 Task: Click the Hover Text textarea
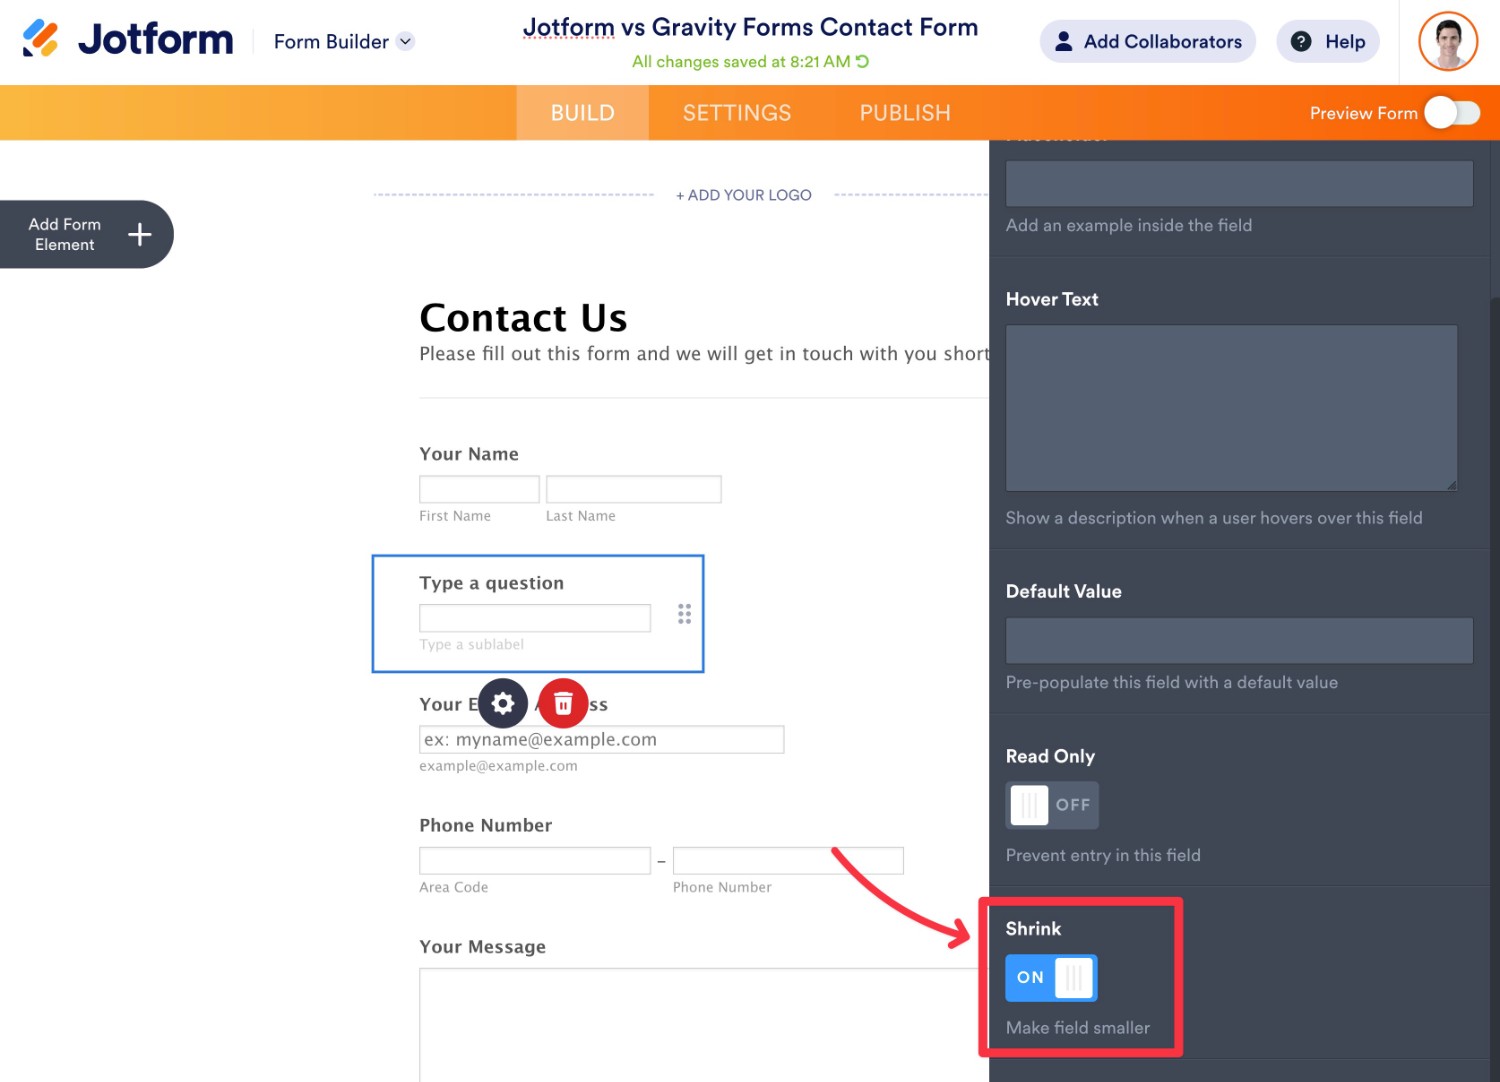(x=1231, y=408)
